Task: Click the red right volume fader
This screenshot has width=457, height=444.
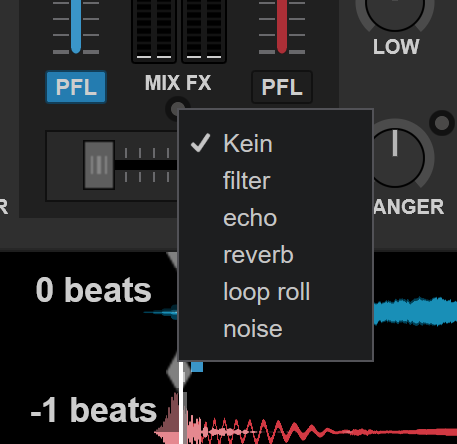Action: point(282,26)
